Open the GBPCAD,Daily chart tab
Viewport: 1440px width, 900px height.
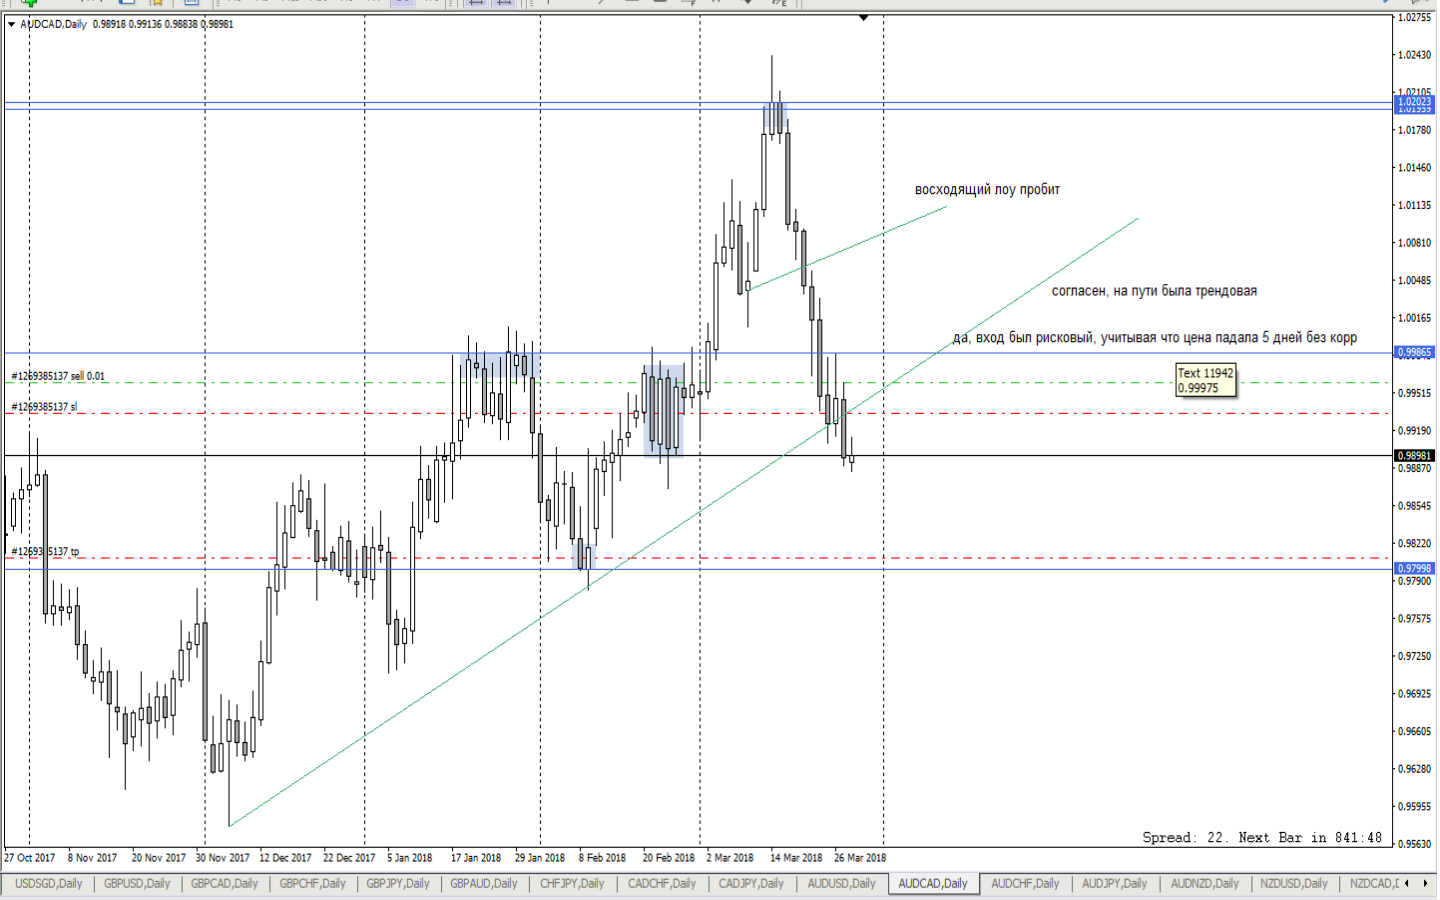(224, 884)
